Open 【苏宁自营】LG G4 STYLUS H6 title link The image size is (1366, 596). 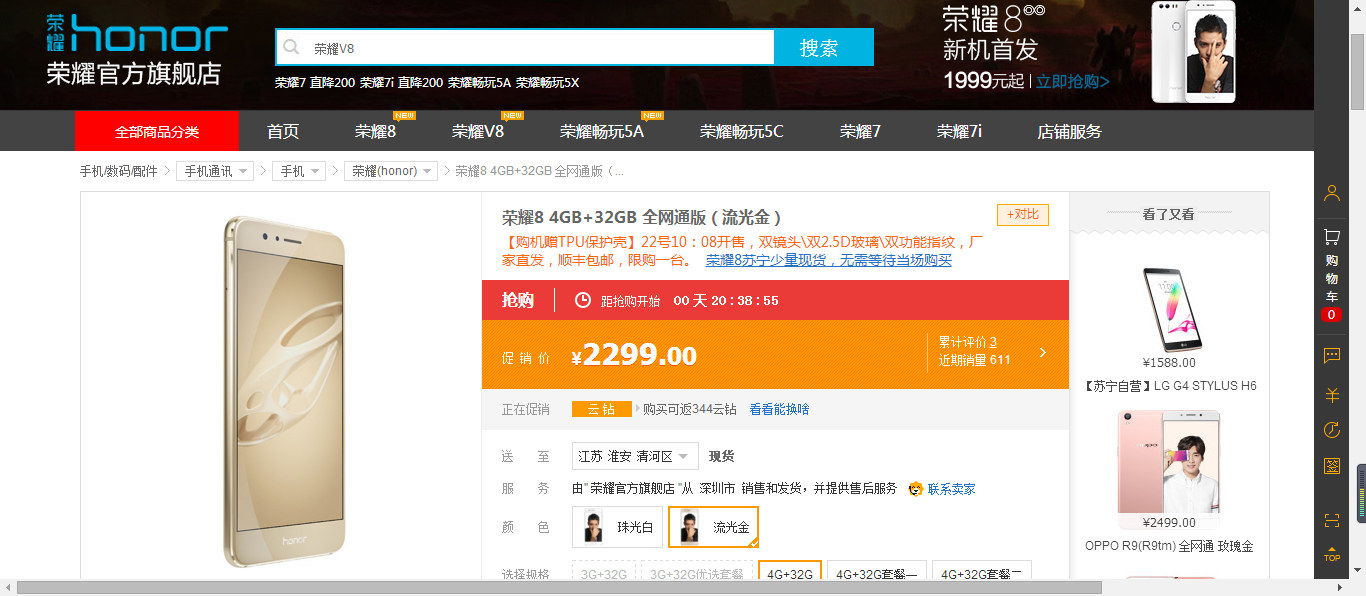point(1170,386)
